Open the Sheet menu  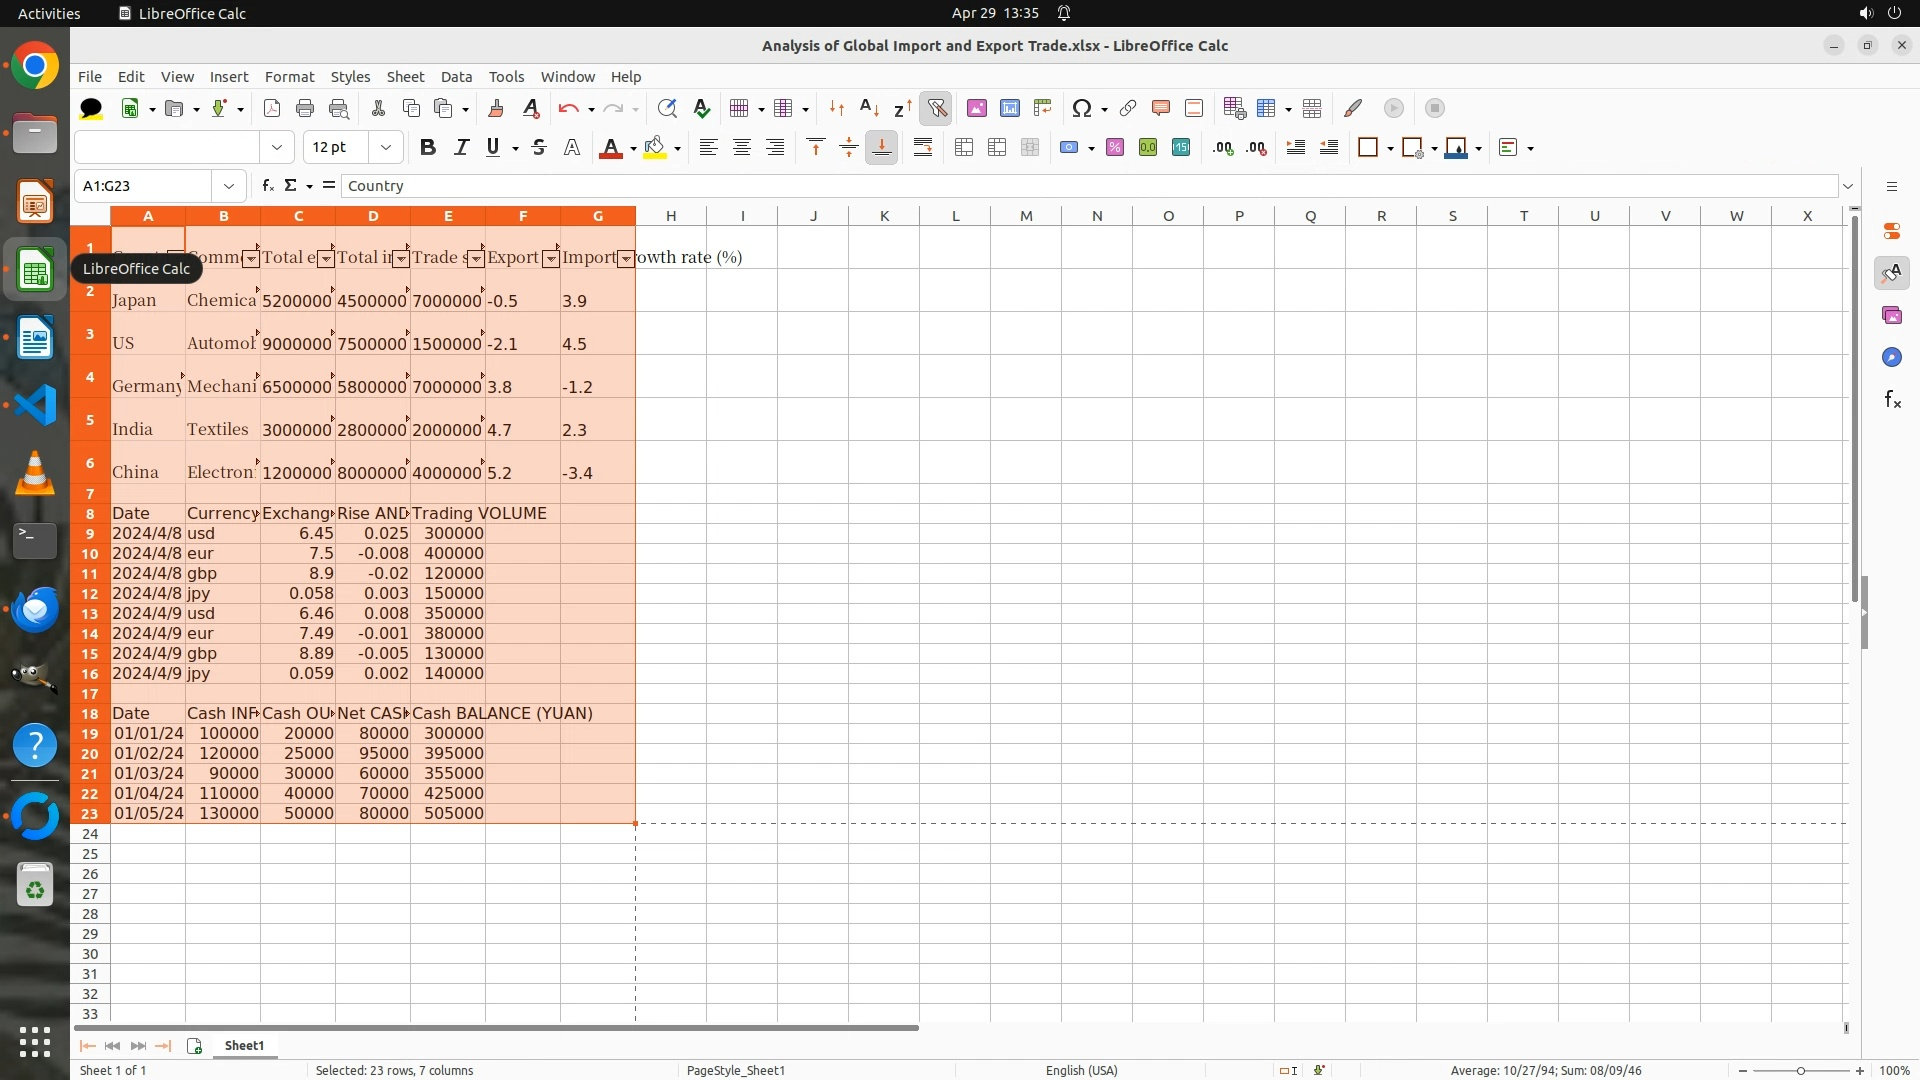tap(405, 77)
